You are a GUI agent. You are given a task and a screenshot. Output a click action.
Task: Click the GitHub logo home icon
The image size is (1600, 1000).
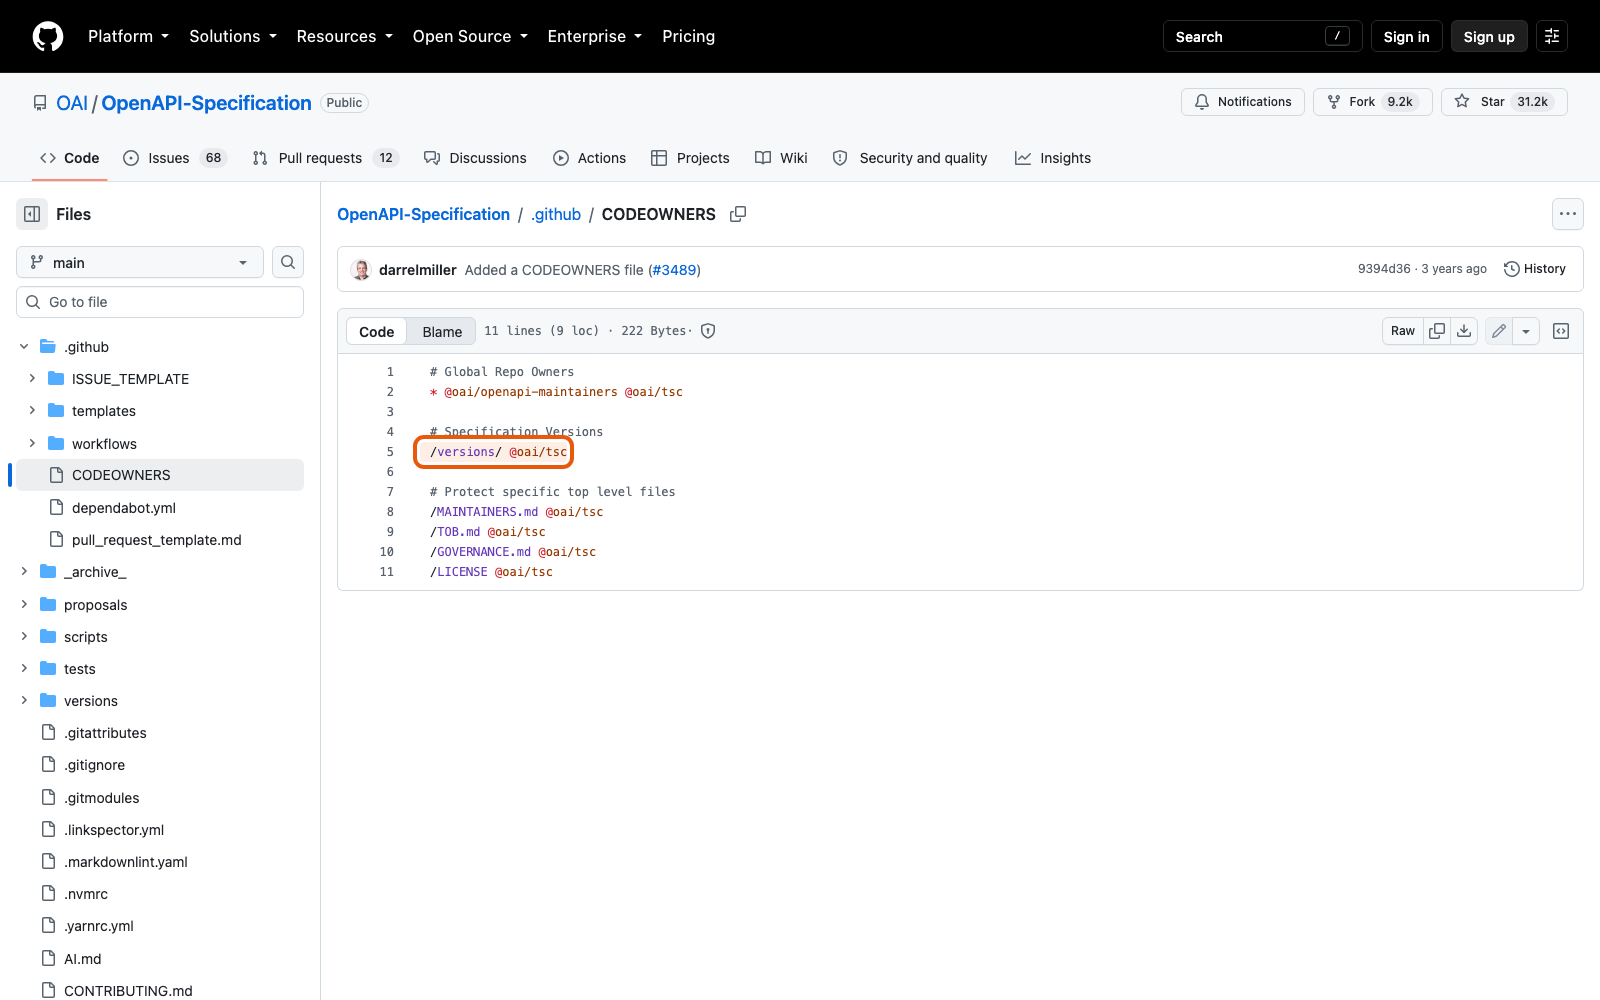click(x=48, y=36)
